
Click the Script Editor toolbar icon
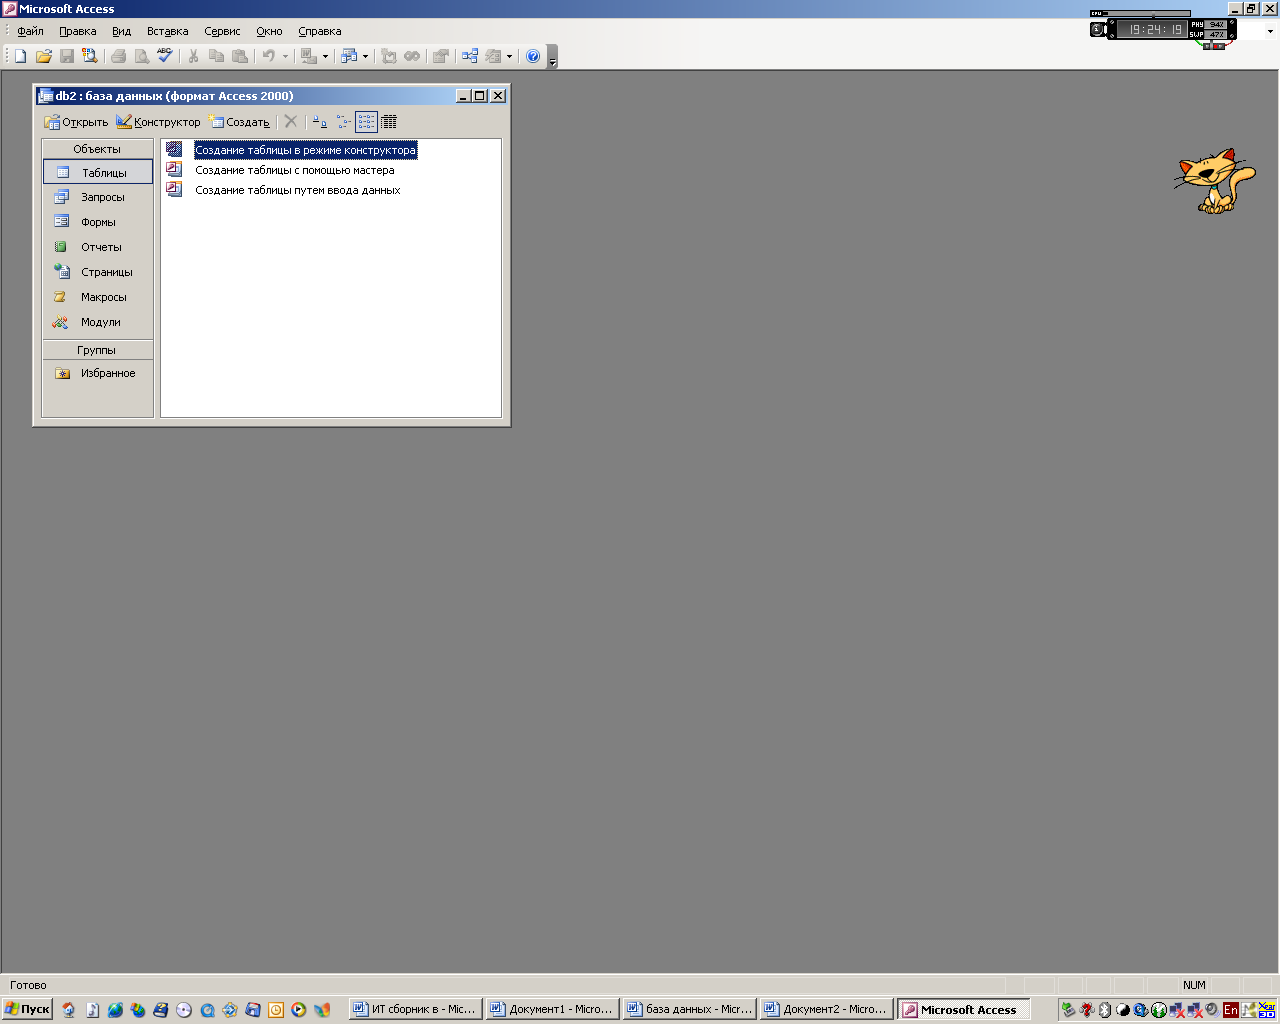point(412,56)
